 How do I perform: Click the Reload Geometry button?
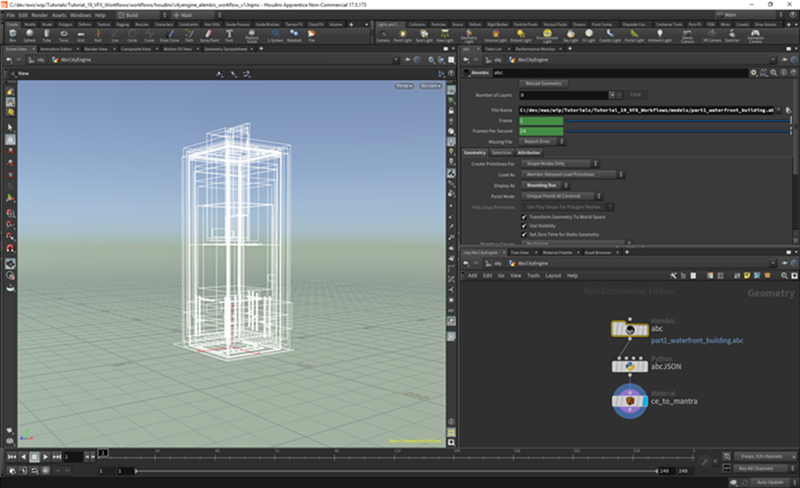545,83
